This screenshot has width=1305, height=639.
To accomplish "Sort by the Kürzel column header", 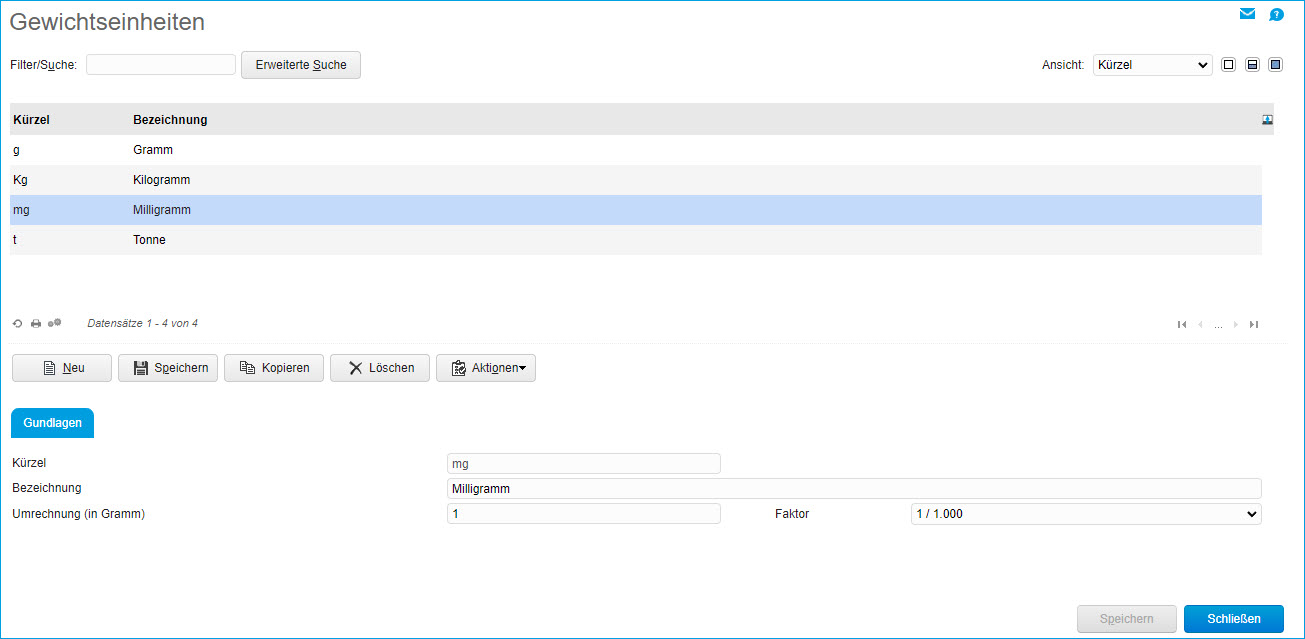I will pos(31,120).
